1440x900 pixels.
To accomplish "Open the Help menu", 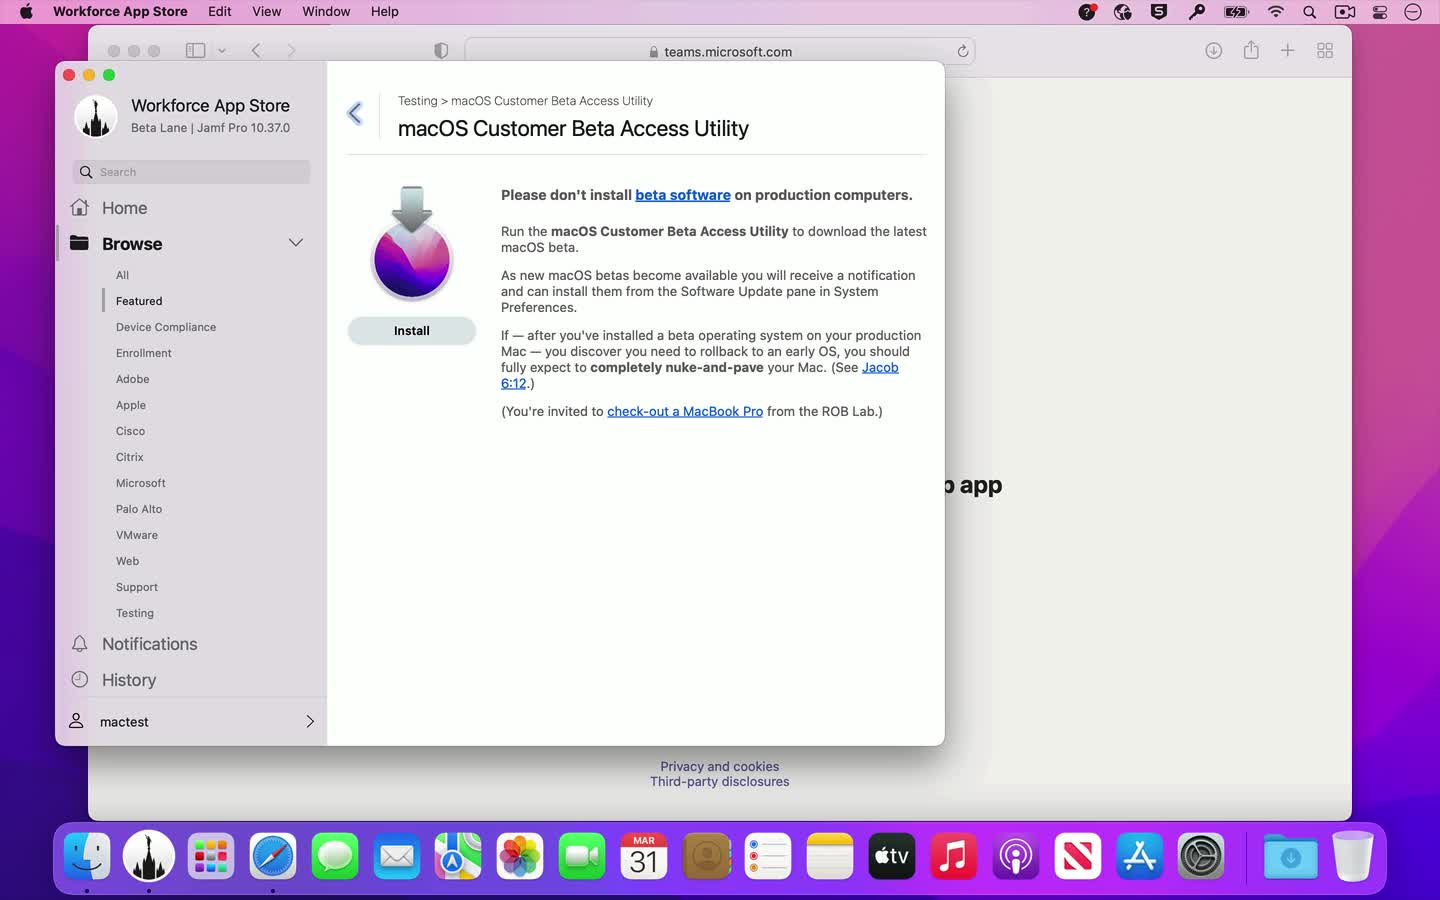I will 385,12.
